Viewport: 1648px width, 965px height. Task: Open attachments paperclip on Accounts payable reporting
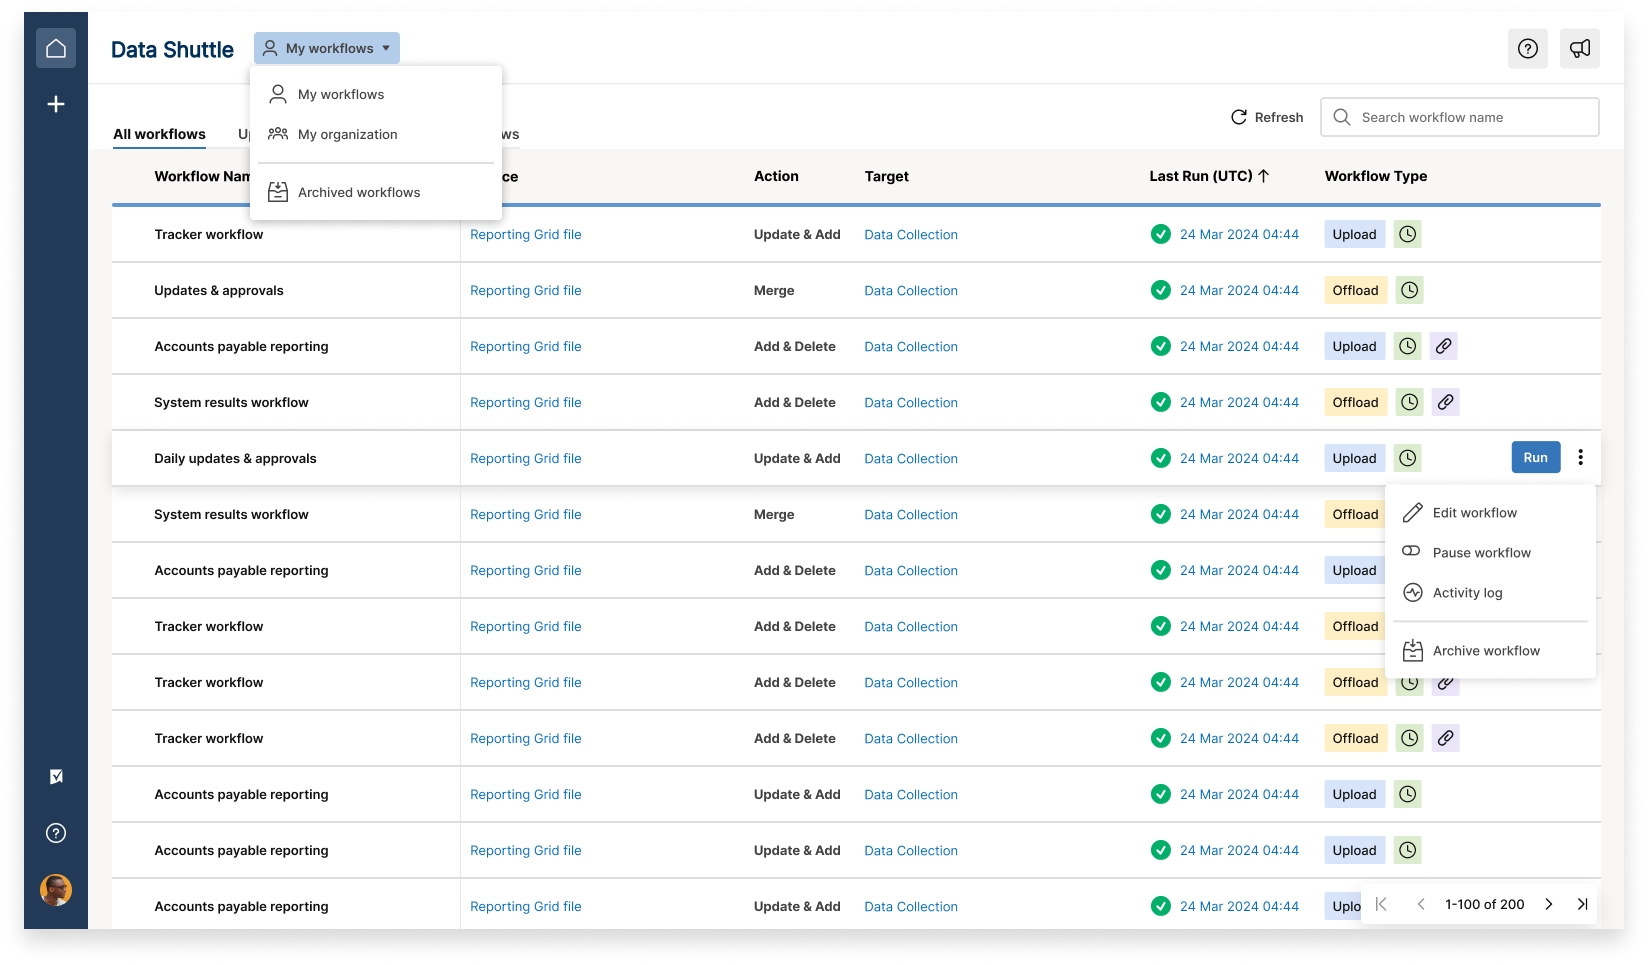point(1444,346)
